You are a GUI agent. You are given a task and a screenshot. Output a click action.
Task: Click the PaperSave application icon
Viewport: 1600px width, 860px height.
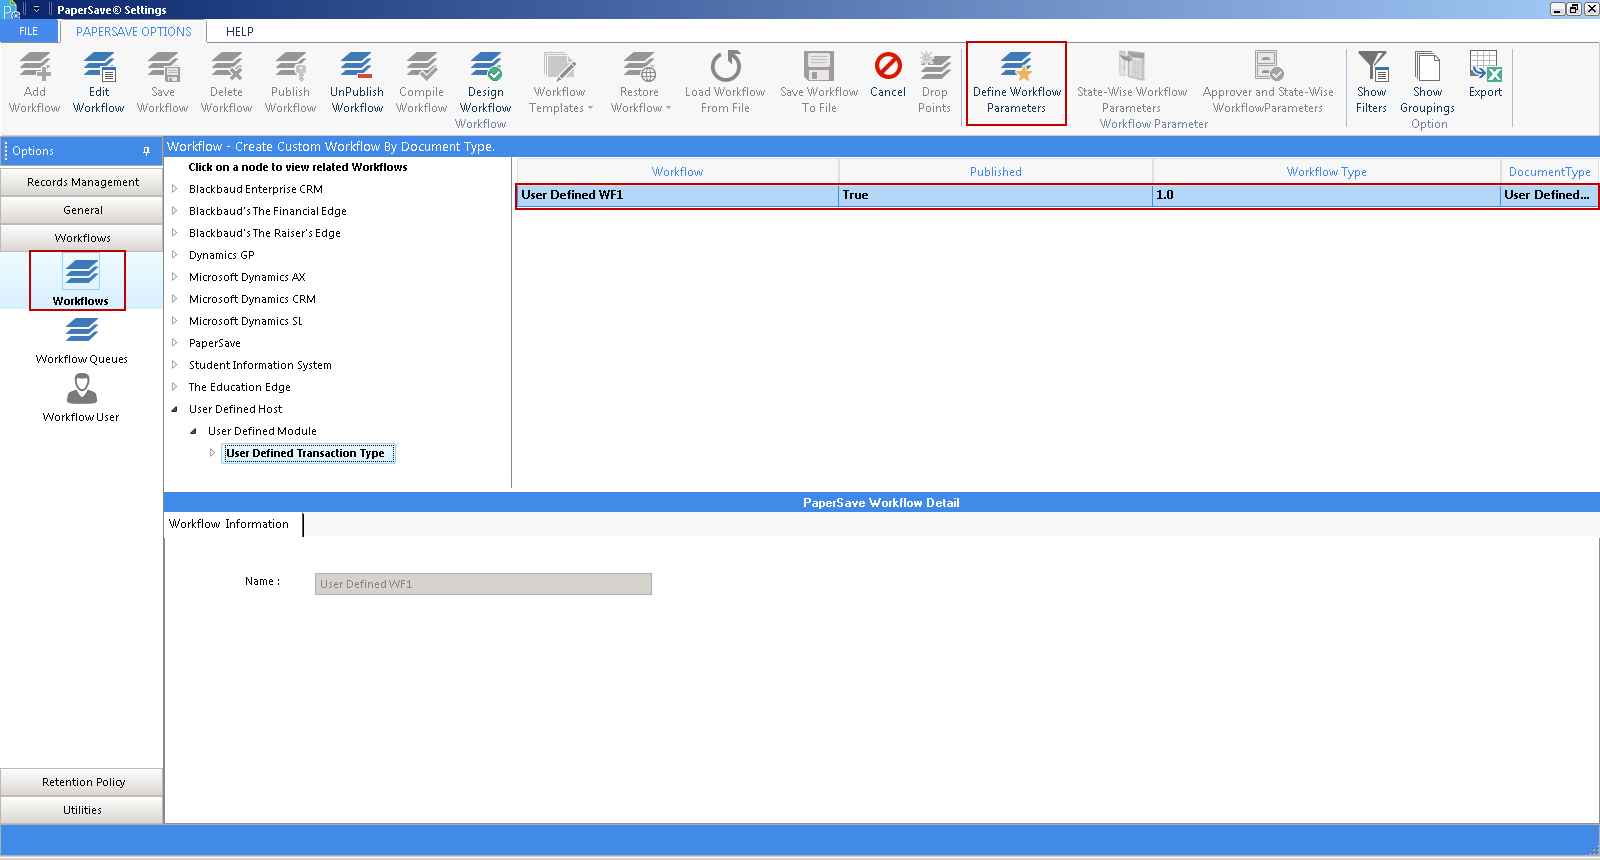tap(10, 10)
